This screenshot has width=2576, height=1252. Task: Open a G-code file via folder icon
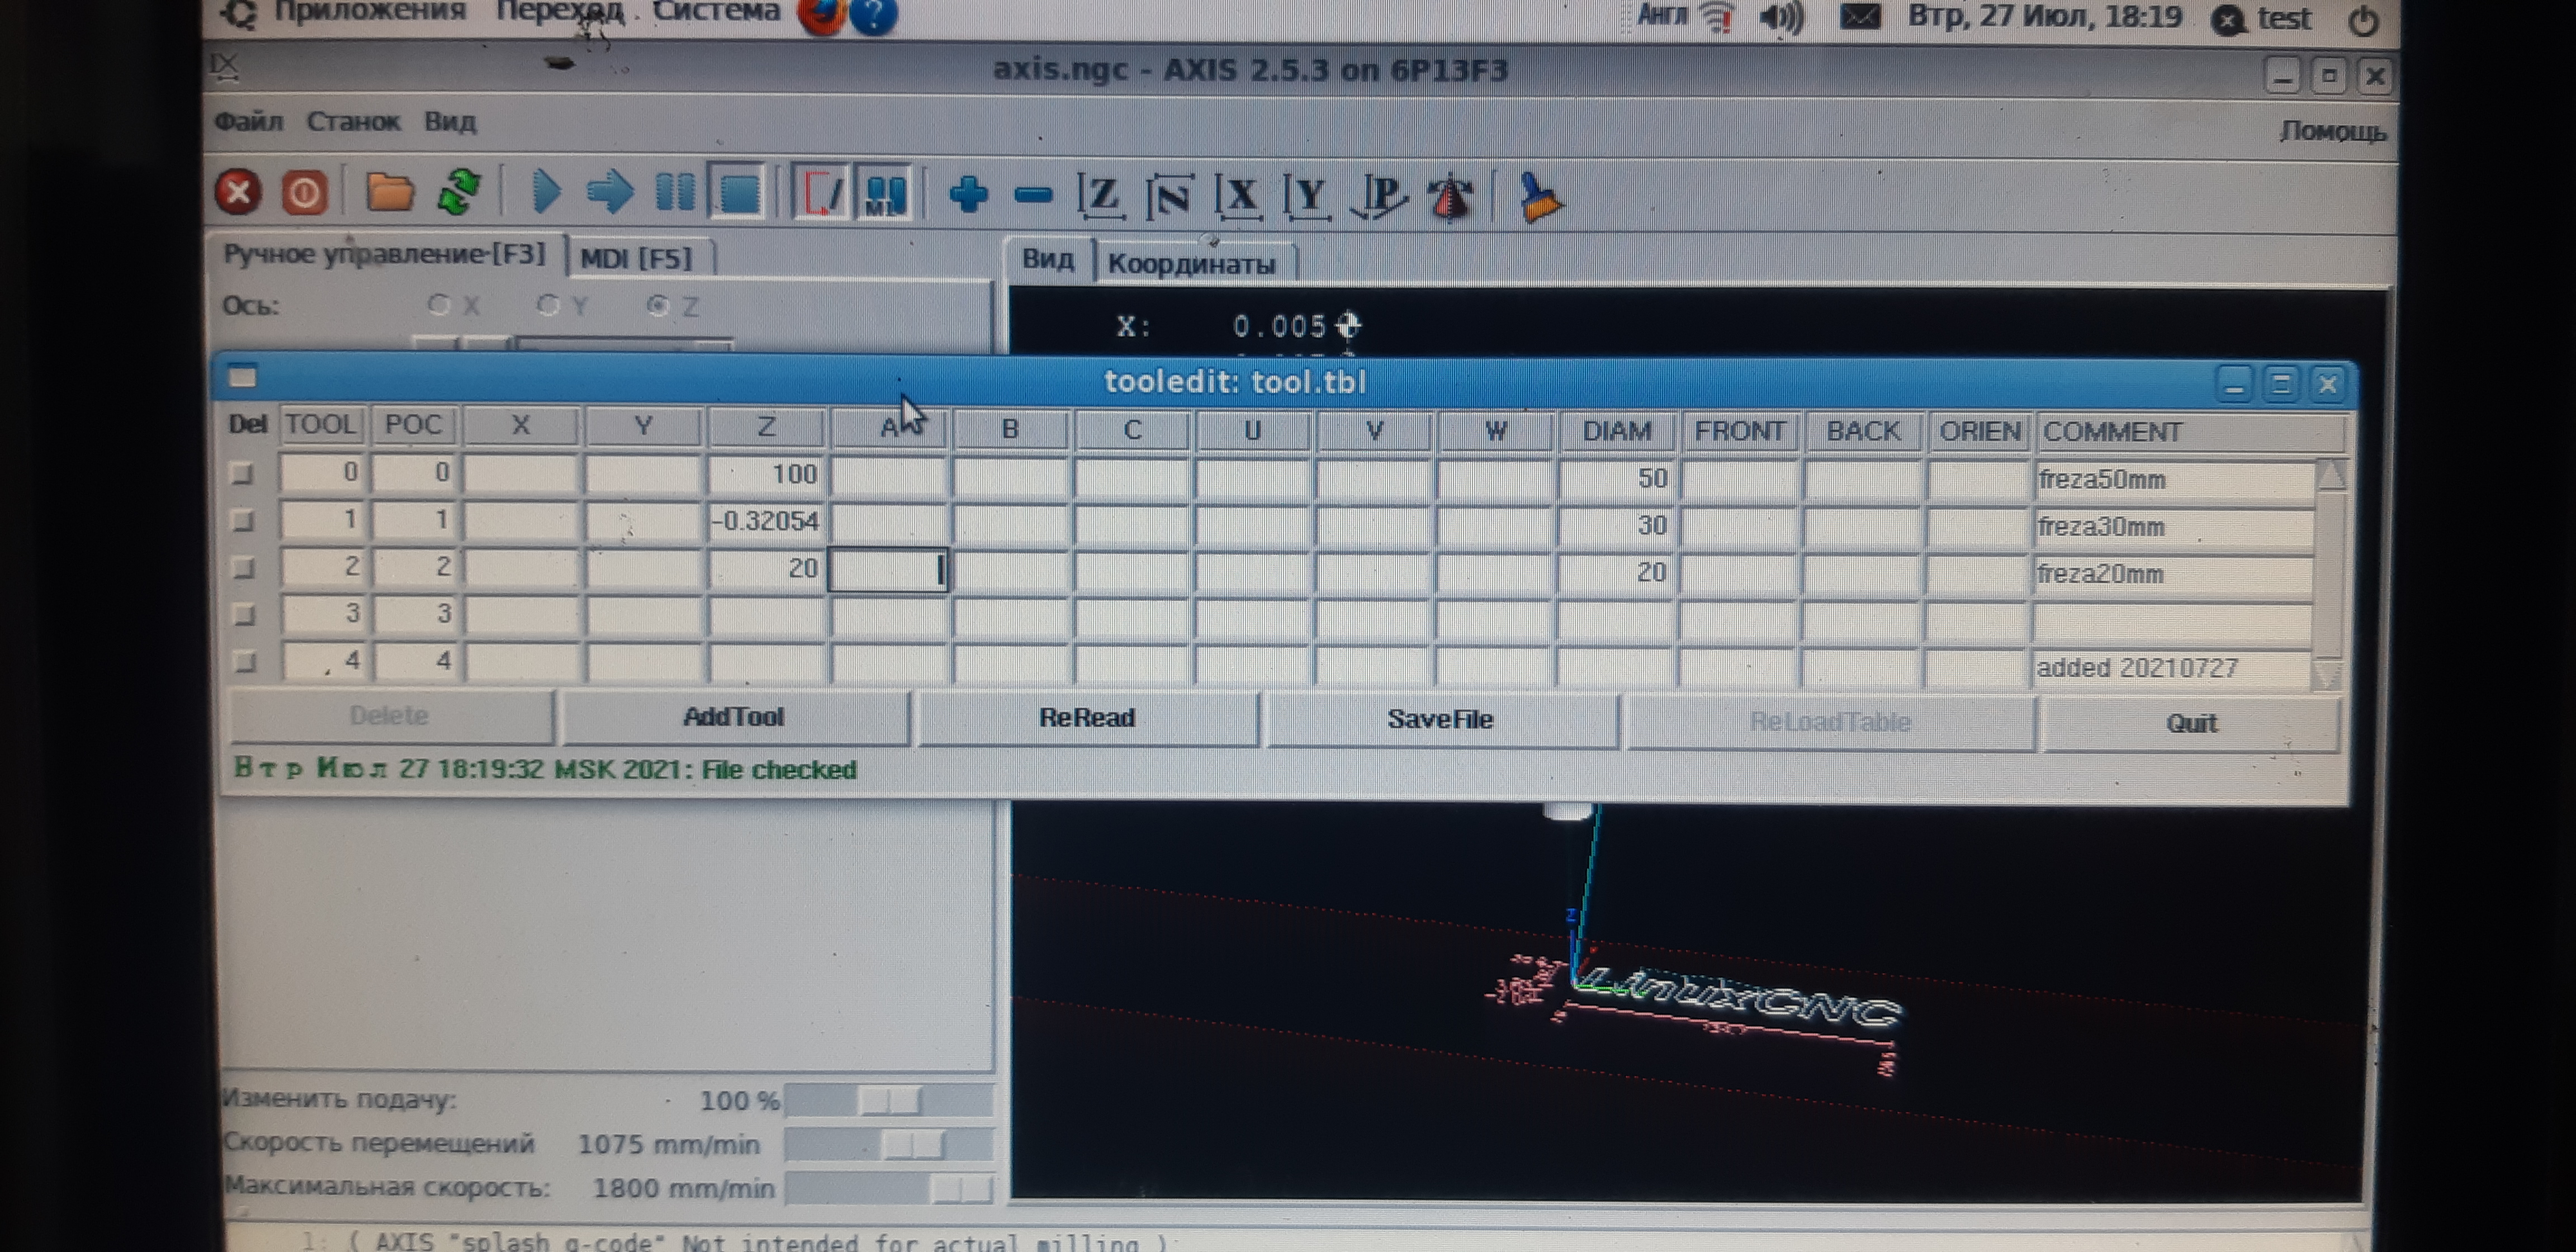(389, 192)
